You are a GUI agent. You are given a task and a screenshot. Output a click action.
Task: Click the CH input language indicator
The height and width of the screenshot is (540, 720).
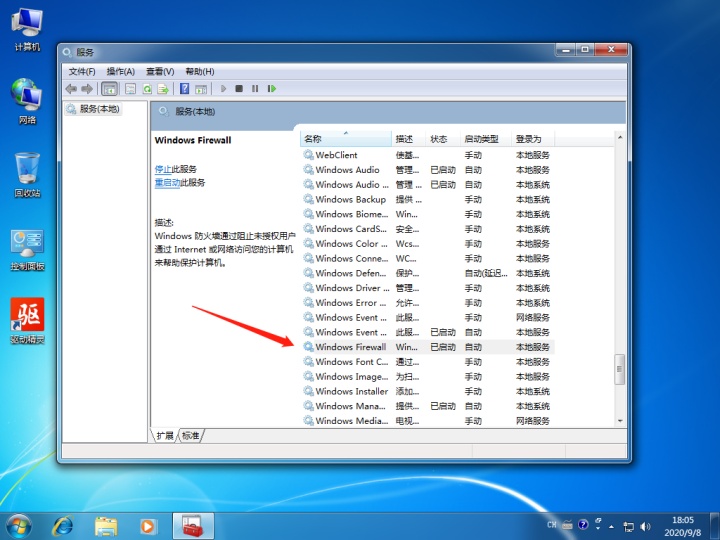[x=552, y=524]
